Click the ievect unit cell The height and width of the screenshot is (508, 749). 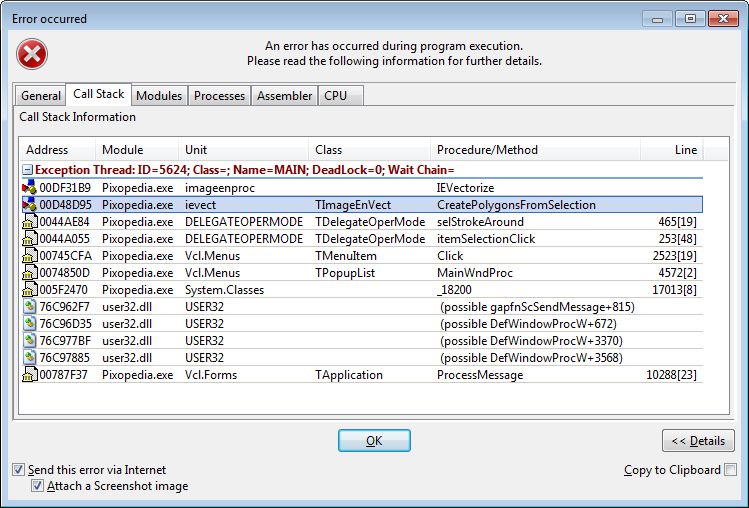point(200,205)
